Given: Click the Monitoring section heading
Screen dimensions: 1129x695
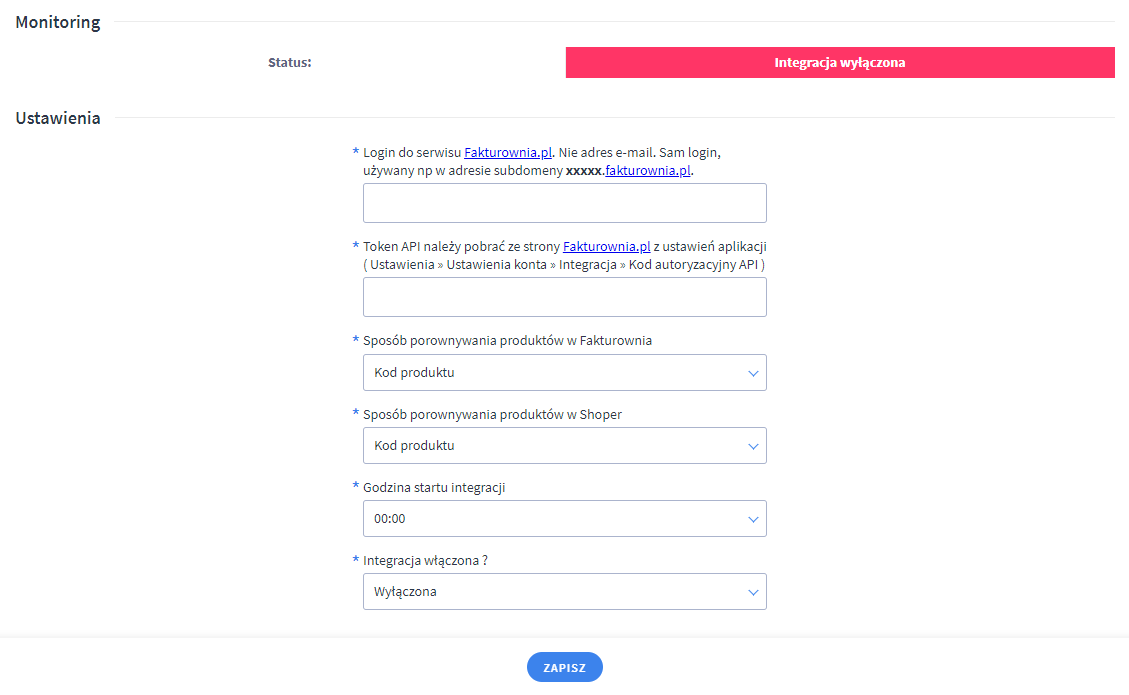Looking at the screenshot, I should (58, 23).
